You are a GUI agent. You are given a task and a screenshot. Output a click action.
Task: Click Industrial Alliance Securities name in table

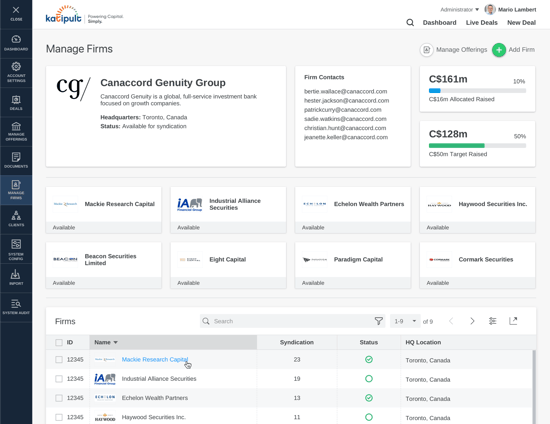159,379
